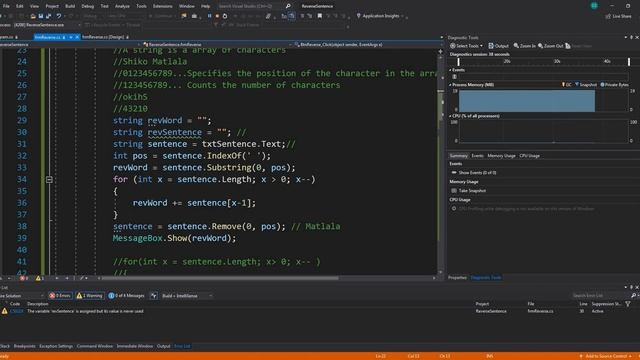Open Select Tools dropdown in Diagnostic Tools

pyautogui.click(x=466, y=46)
